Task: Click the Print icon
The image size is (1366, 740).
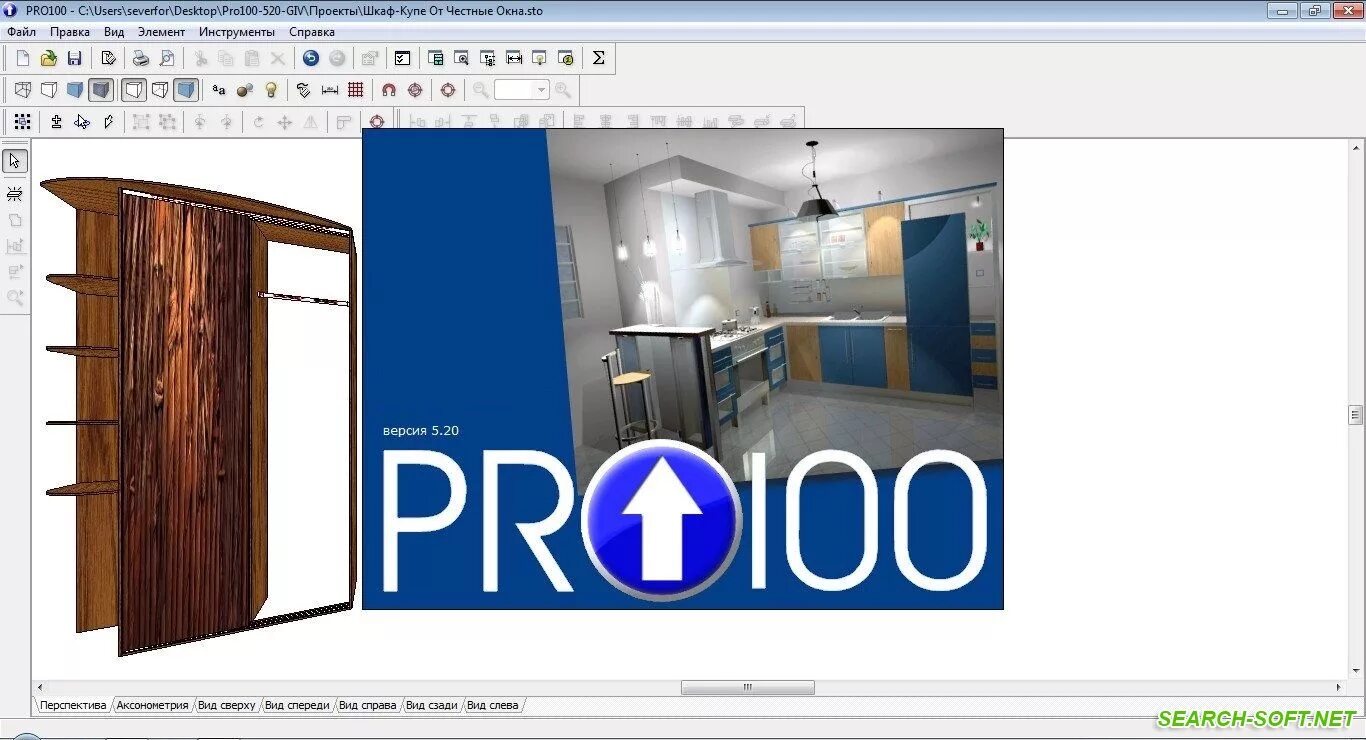Action: 141,58
